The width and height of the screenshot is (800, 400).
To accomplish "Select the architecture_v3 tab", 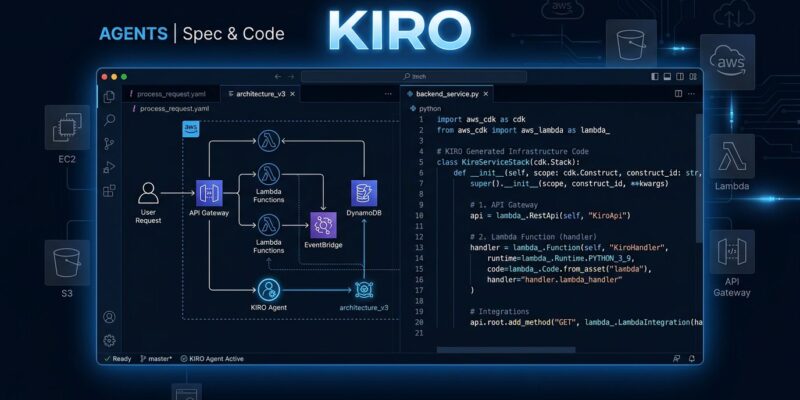I will (260, 94).
